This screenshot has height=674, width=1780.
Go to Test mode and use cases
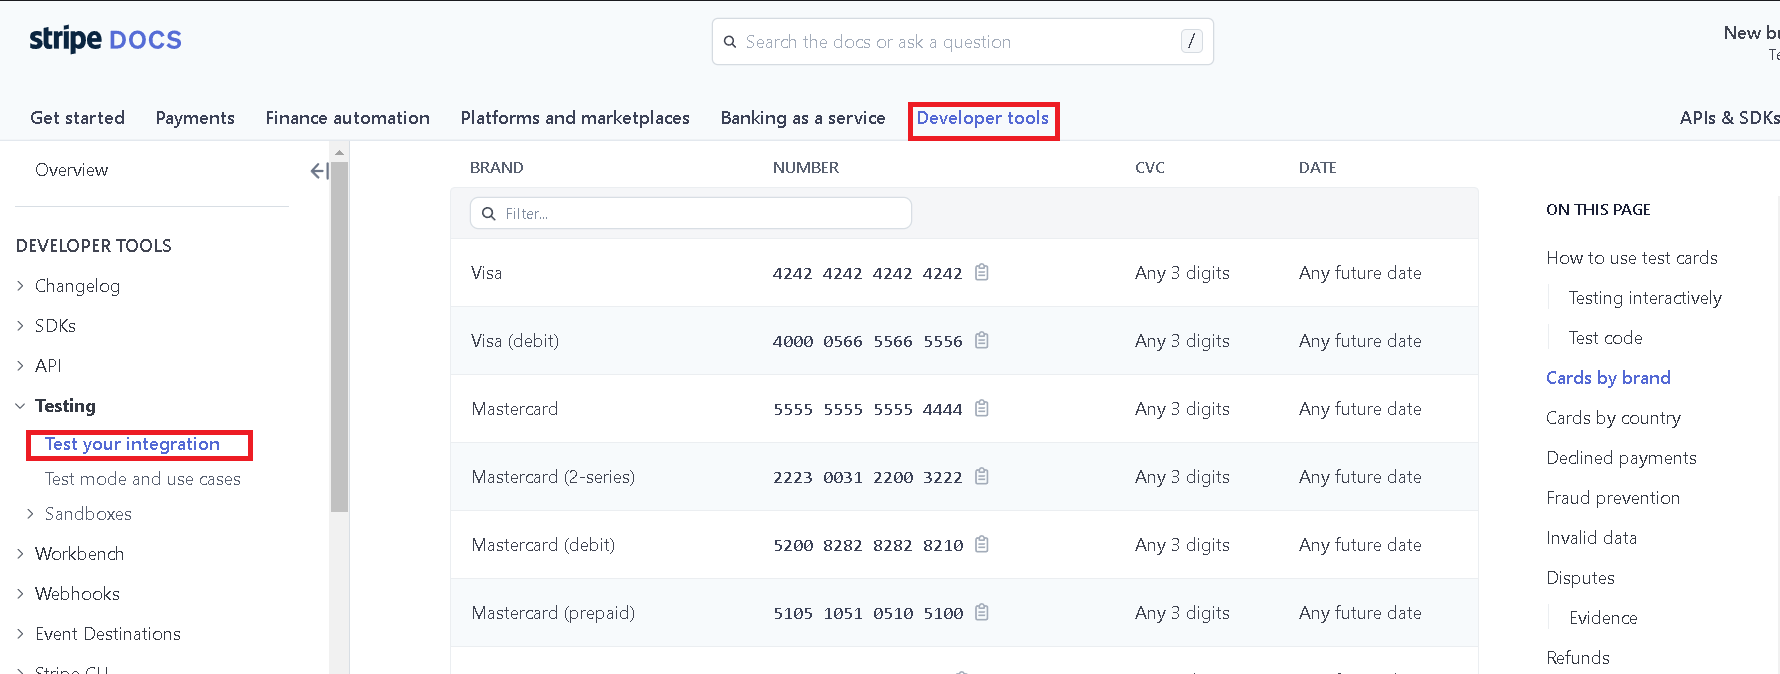(x=142, y=479)
